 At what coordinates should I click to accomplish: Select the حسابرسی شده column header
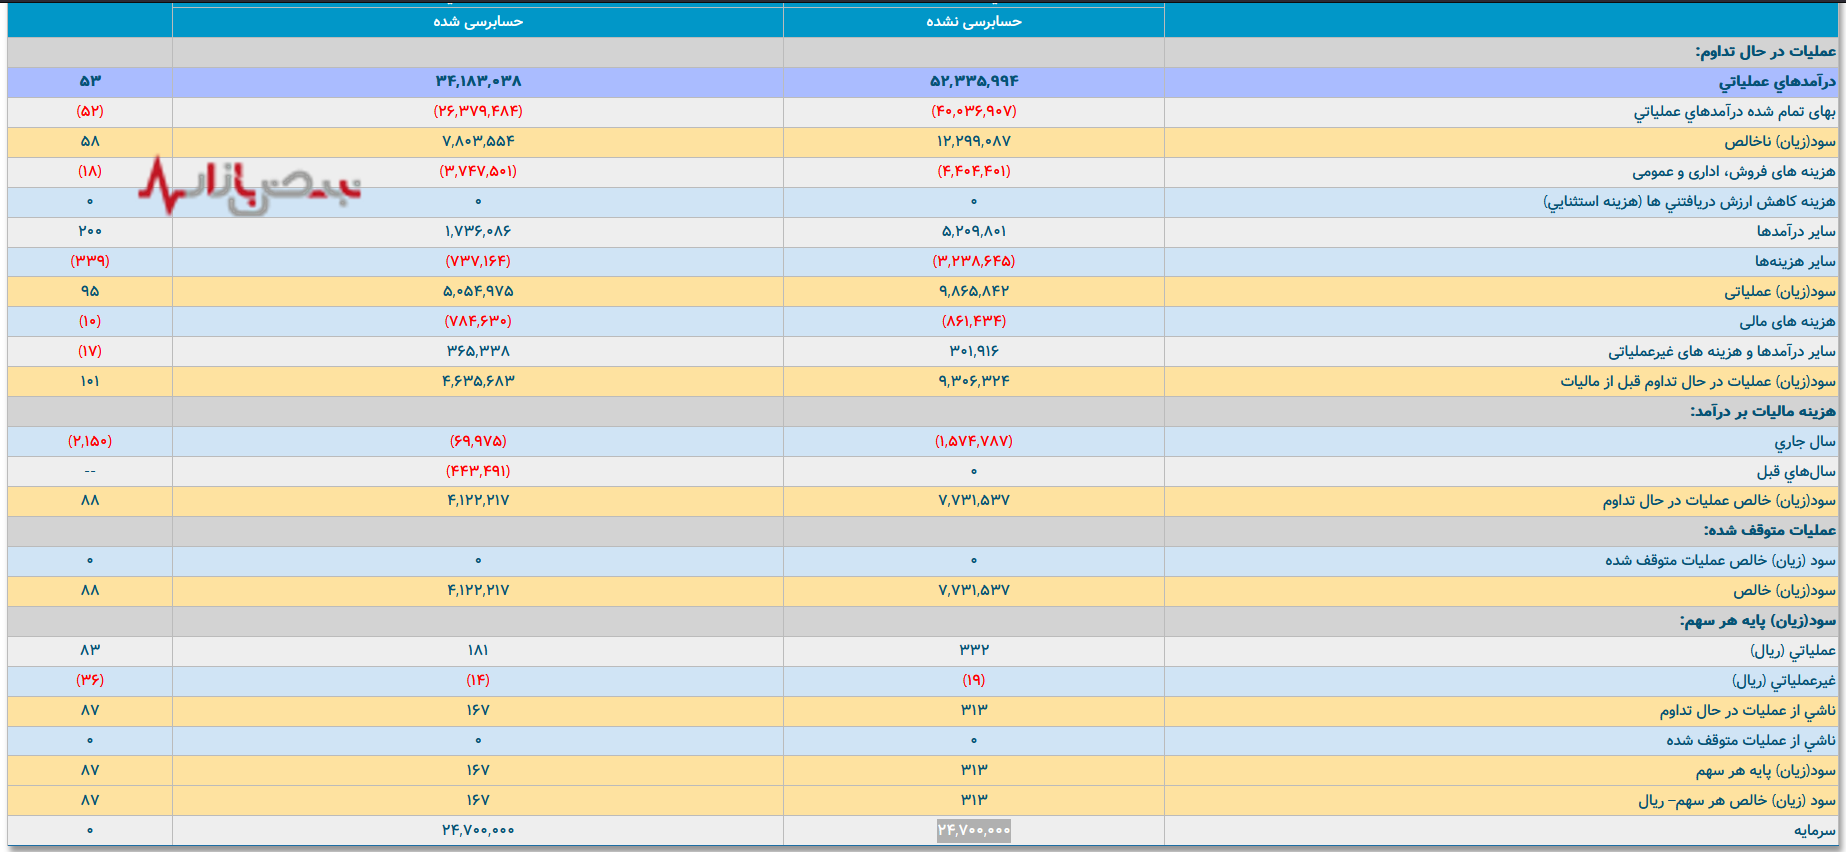478,21
